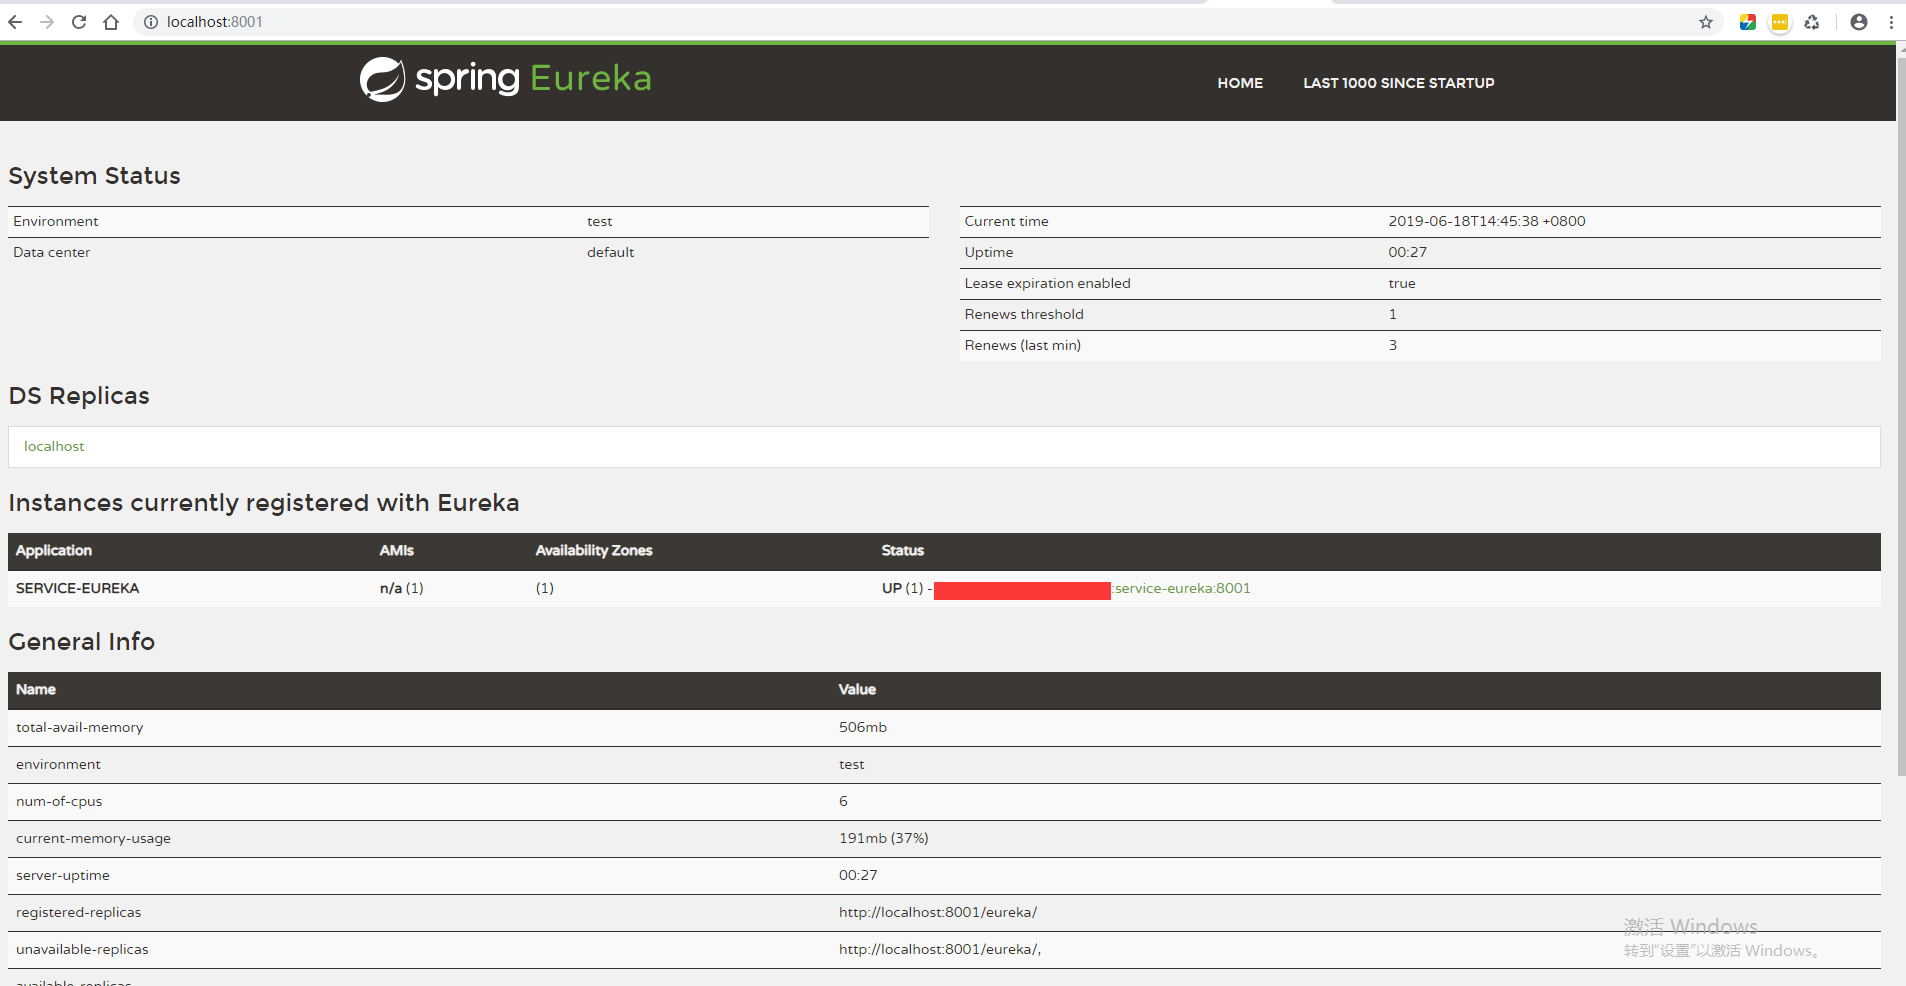The image size is (1906, 986).
Task: Select the n/a (1) AMIs cell
Action: (402, 588)
